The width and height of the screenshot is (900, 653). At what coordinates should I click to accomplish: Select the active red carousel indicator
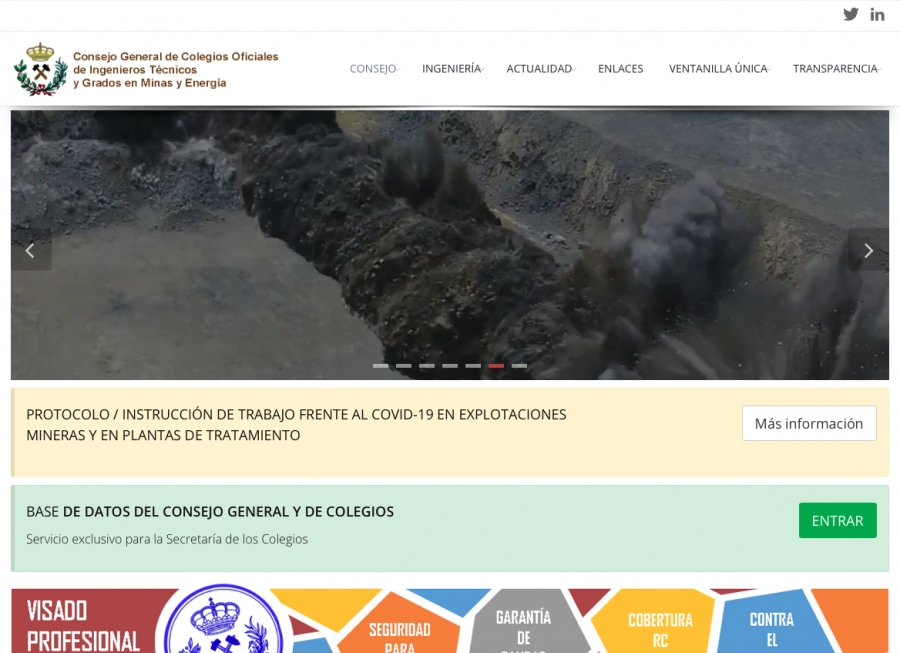[x=496, y=366]
